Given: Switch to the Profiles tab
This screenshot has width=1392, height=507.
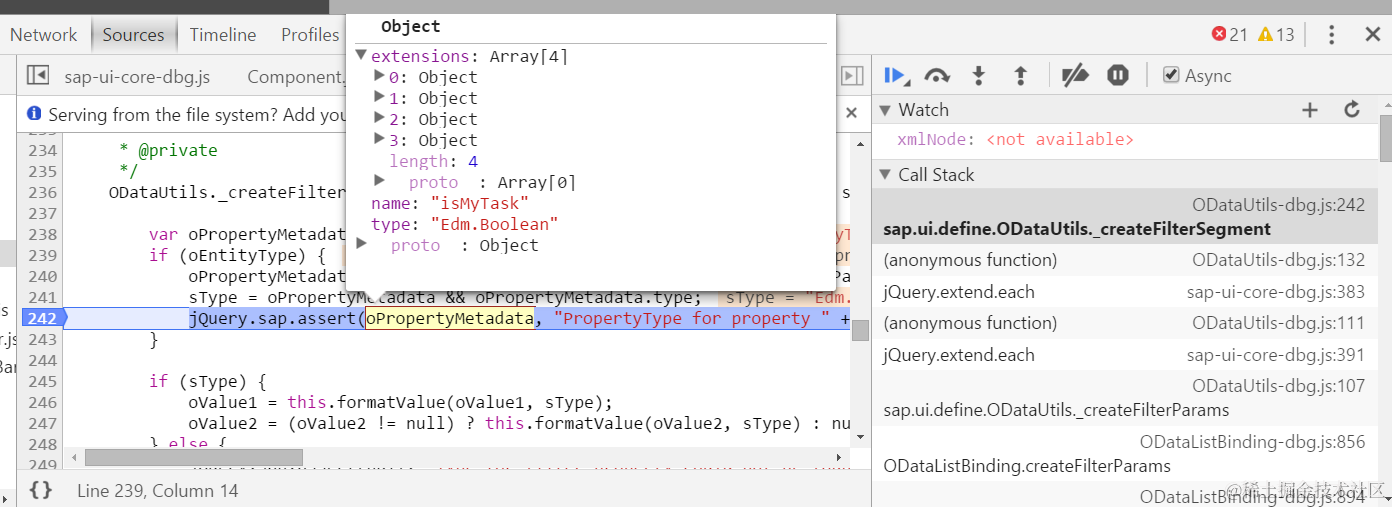Looking at the screenshot, I should coord(310,35).
